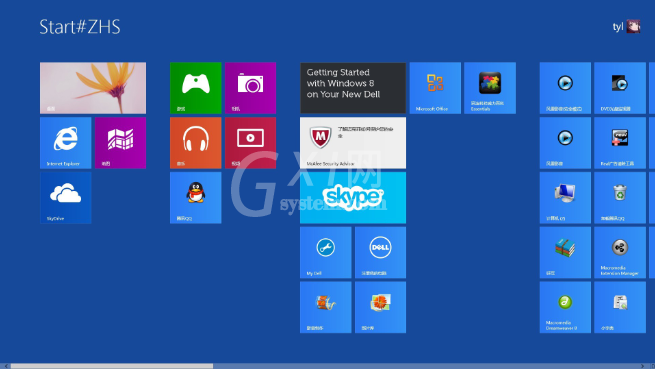Open the recycle bin icon tile
The width and height of the screenshot is (655, 369).
[x=619, y=198]
